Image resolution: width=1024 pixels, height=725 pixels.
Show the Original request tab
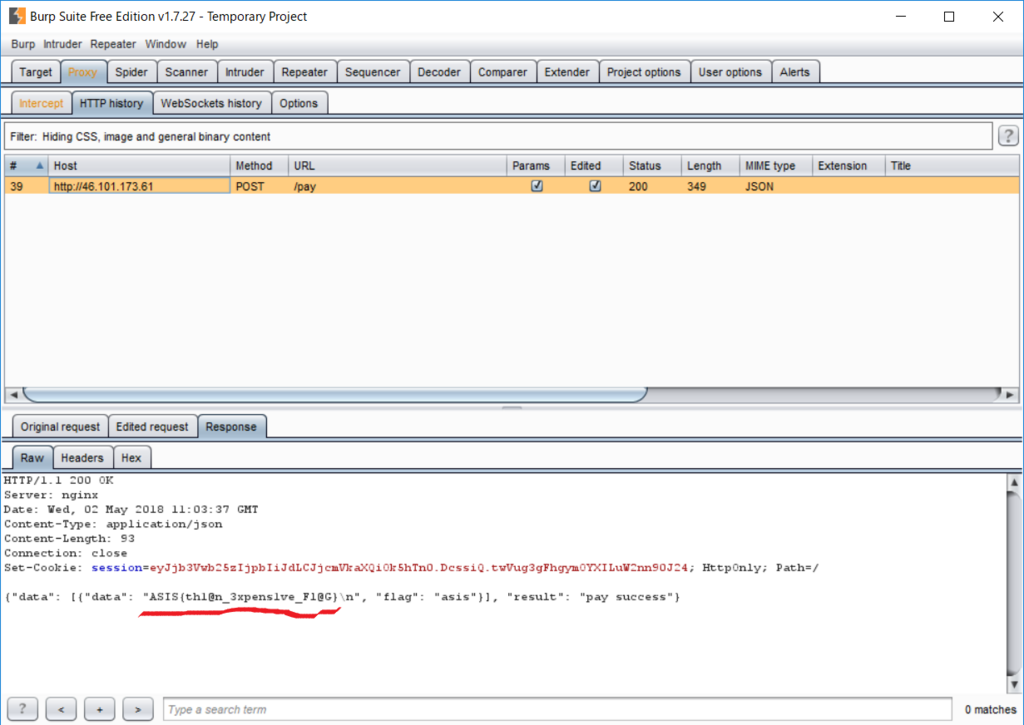tap(60, 427)
